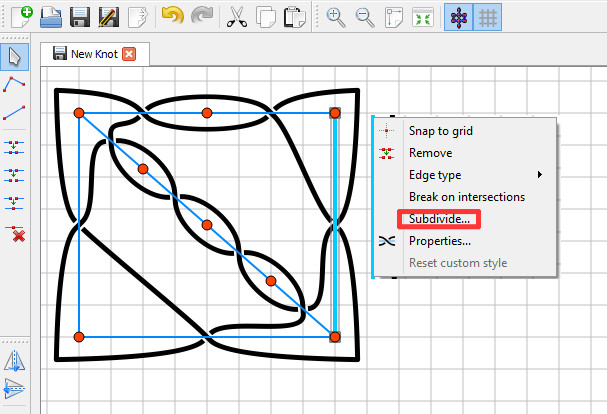This screenshot has width=607, height=414.
Task: Save the knot with the floppy icon
Action: (80, 17)
